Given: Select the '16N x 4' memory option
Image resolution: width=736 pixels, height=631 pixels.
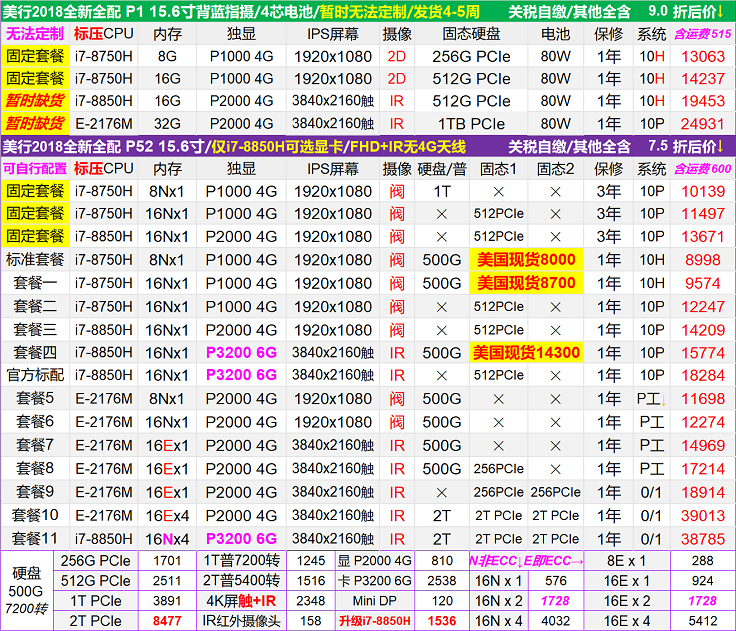Looking at the screenshot, I should pyautogui.click(x=498, y=621).
